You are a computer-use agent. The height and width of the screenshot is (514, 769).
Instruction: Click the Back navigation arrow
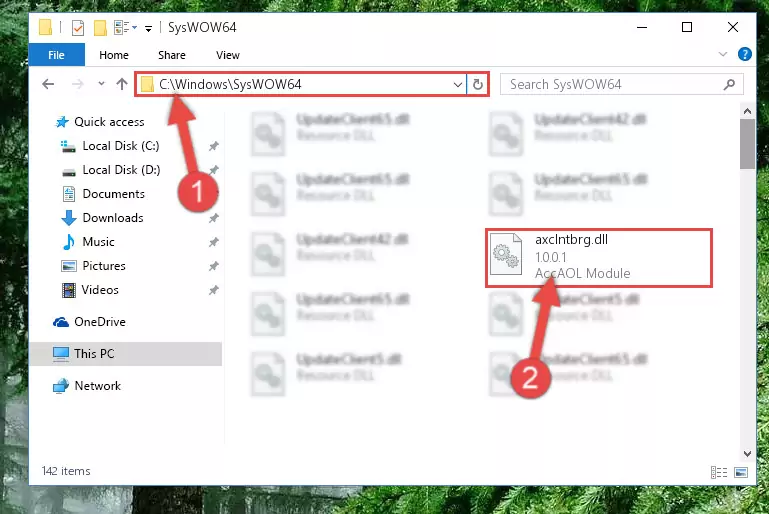48,84
